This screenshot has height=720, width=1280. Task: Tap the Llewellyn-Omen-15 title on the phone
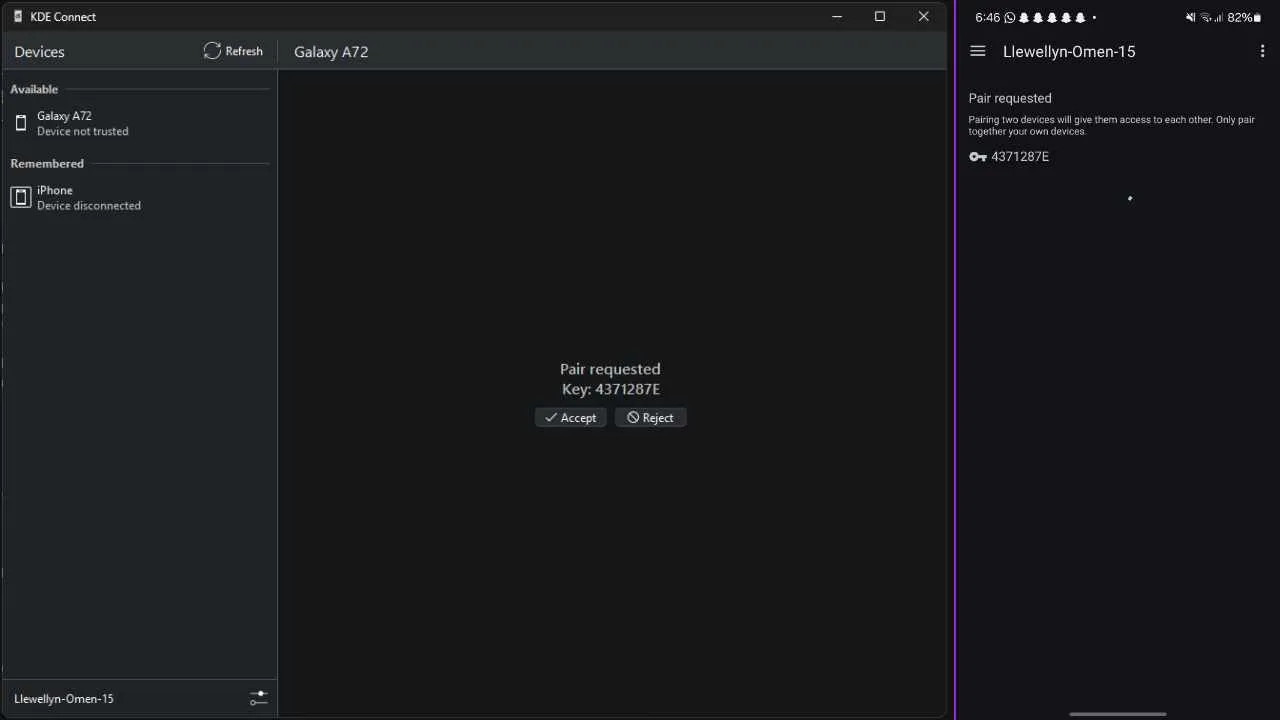click(1069, 52)
